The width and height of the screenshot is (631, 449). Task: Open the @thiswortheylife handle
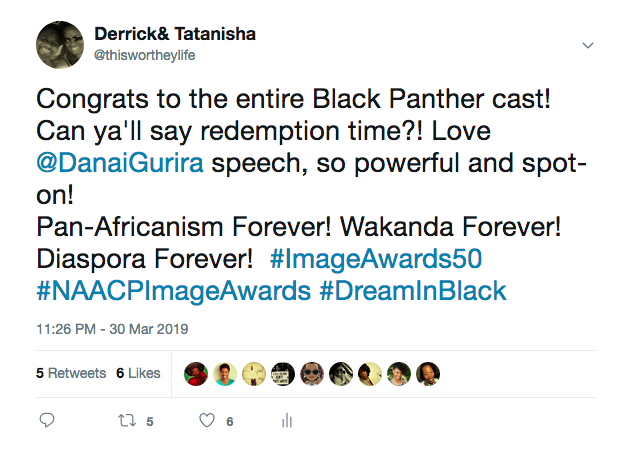click(144, 55)
